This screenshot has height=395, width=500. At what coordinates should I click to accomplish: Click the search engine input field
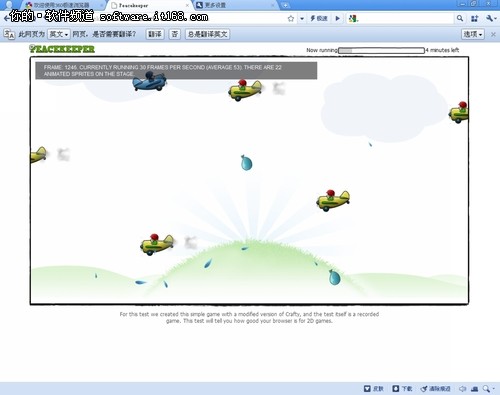coord(406,18)
